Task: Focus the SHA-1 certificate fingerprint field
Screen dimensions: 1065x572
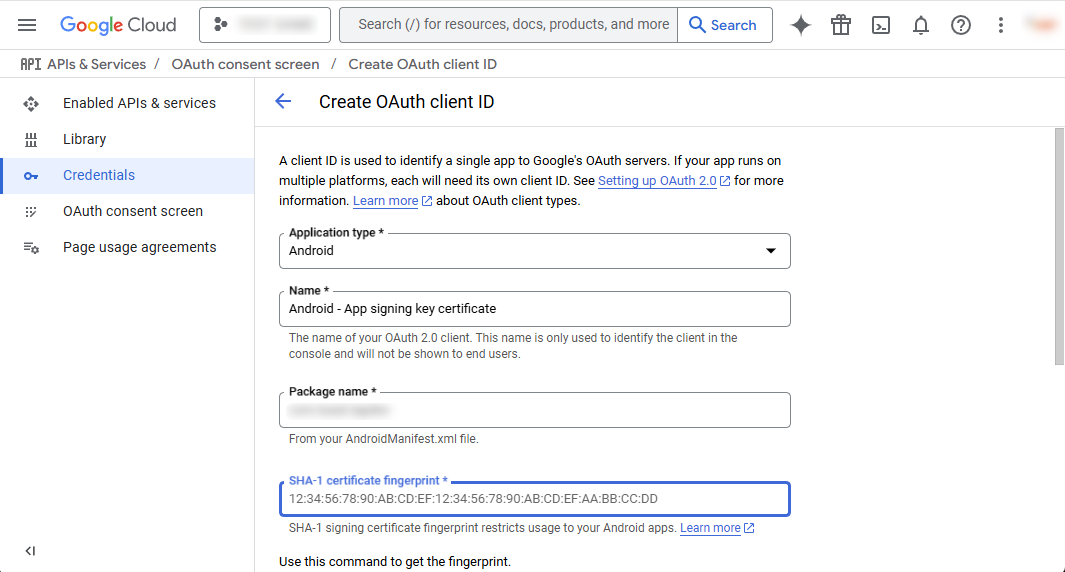Action: pyautogui.click(x=535, y=499)
